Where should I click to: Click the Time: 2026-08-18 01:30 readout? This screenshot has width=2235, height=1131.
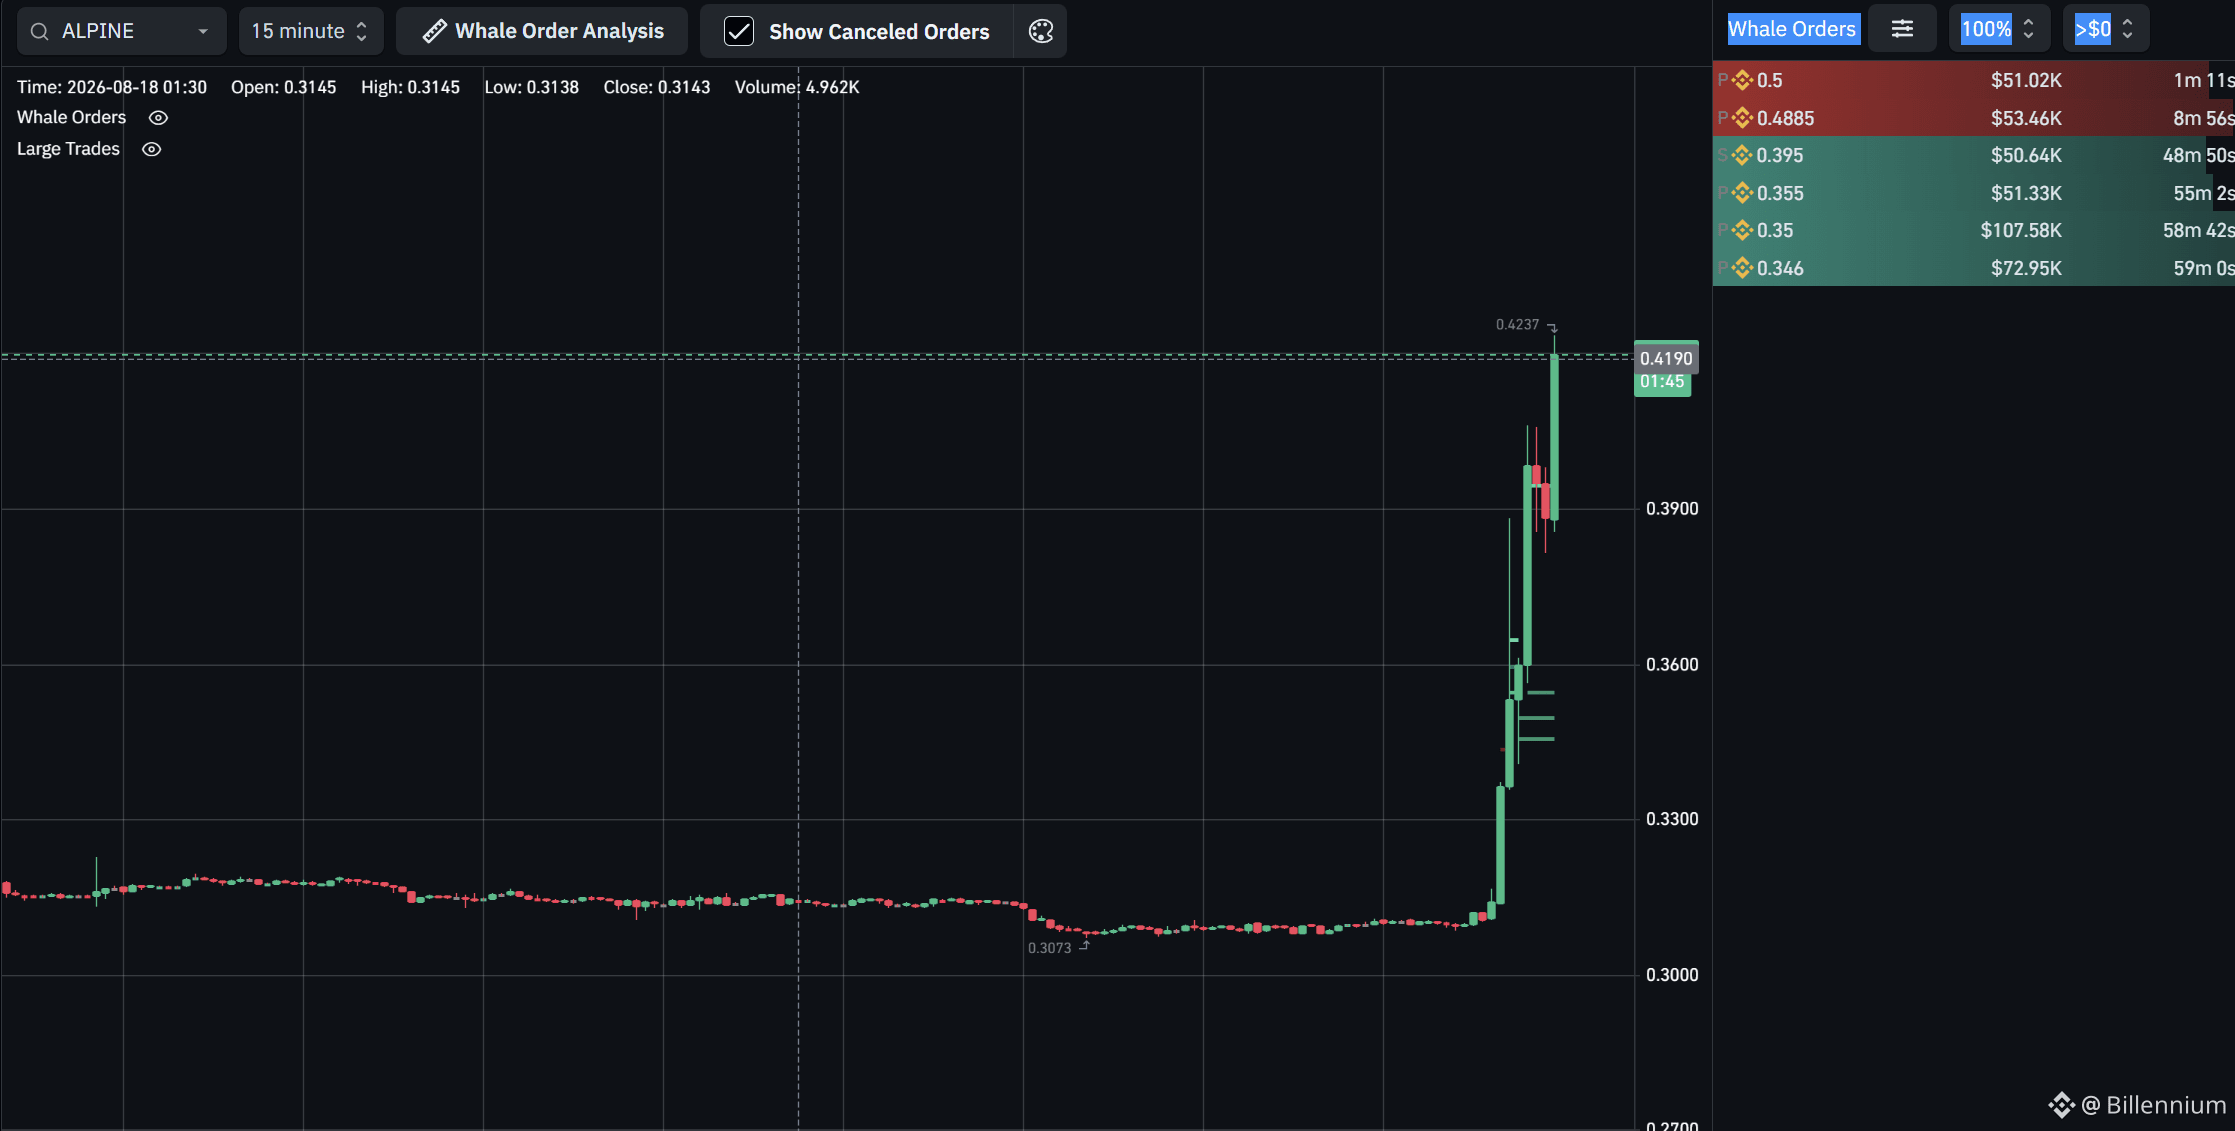[112, 87]
